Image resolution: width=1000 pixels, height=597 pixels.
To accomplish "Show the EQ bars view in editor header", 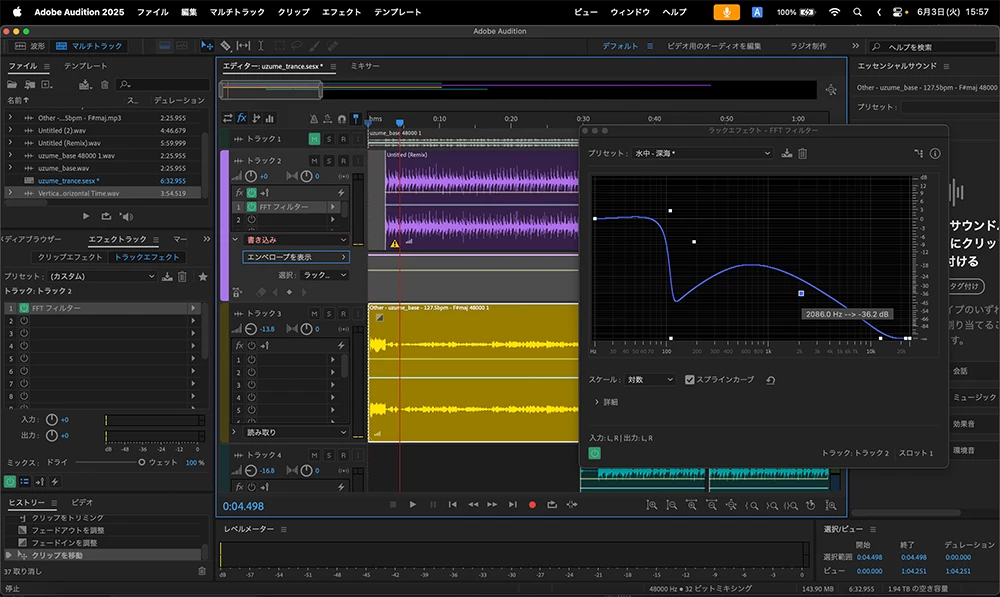I will point(269,118).
